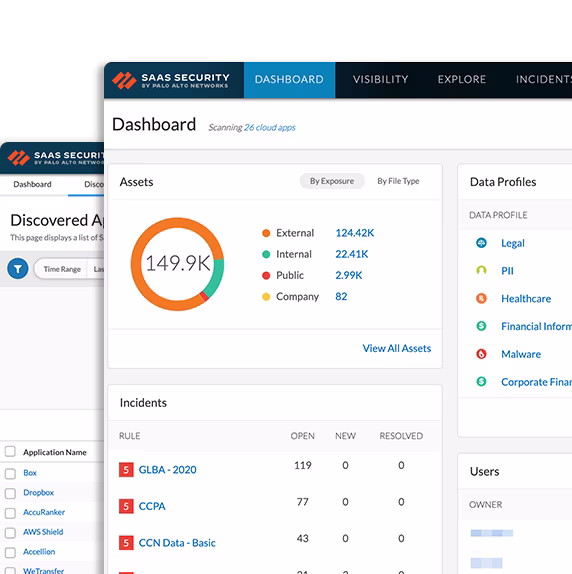Toggle the Application Name select-all checkbox
This screenshot has width=572, height=574.
[x=10, y=451]
